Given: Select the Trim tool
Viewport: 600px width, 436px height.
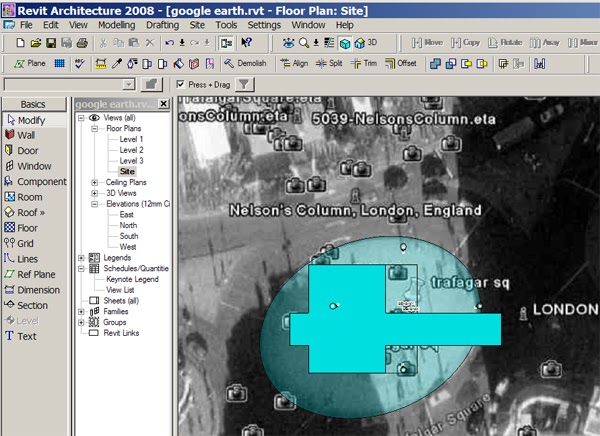Looking at the screenshot, I should coord(364,64).
